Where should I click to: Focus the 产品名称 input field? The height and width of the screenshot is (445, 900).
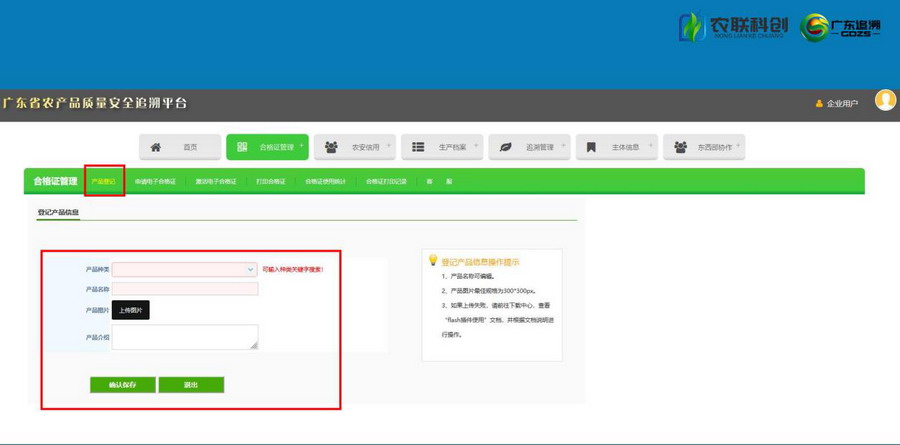coord(185,289)
